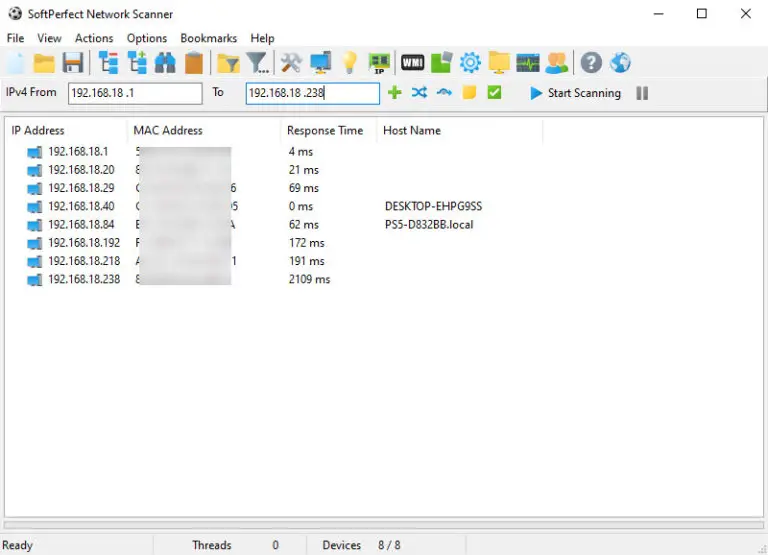Sort by Response Time column header
768x555 pixels.
click(325, 130)
